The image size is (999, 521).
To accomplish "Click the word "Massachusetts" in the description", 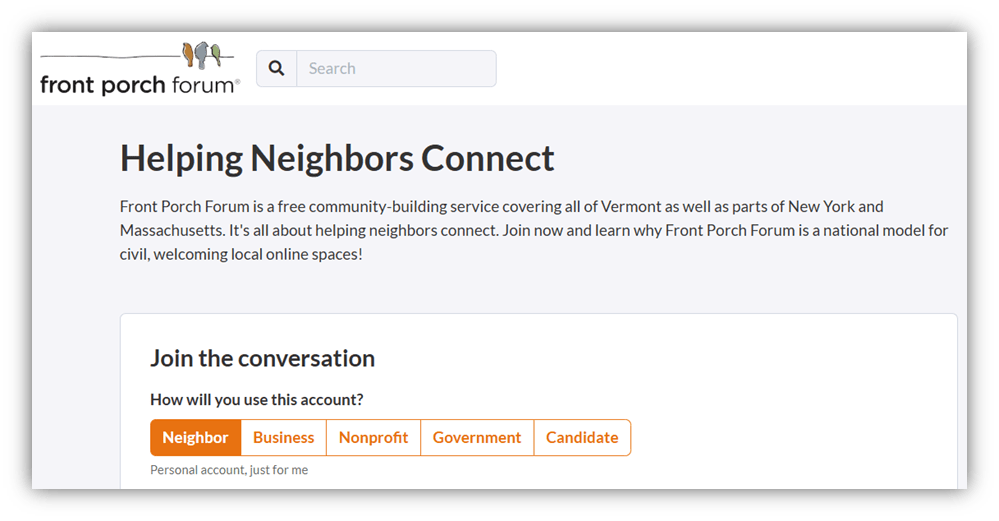I will coord(170,230).
